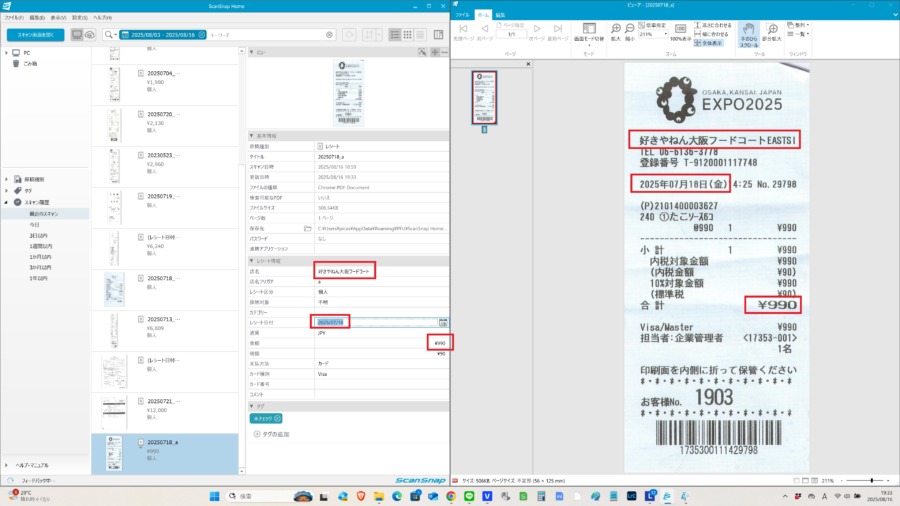Screen dimensions: 900x506
Task: Open the search options magnifier dropdown
Action: [x=109, y=35]
